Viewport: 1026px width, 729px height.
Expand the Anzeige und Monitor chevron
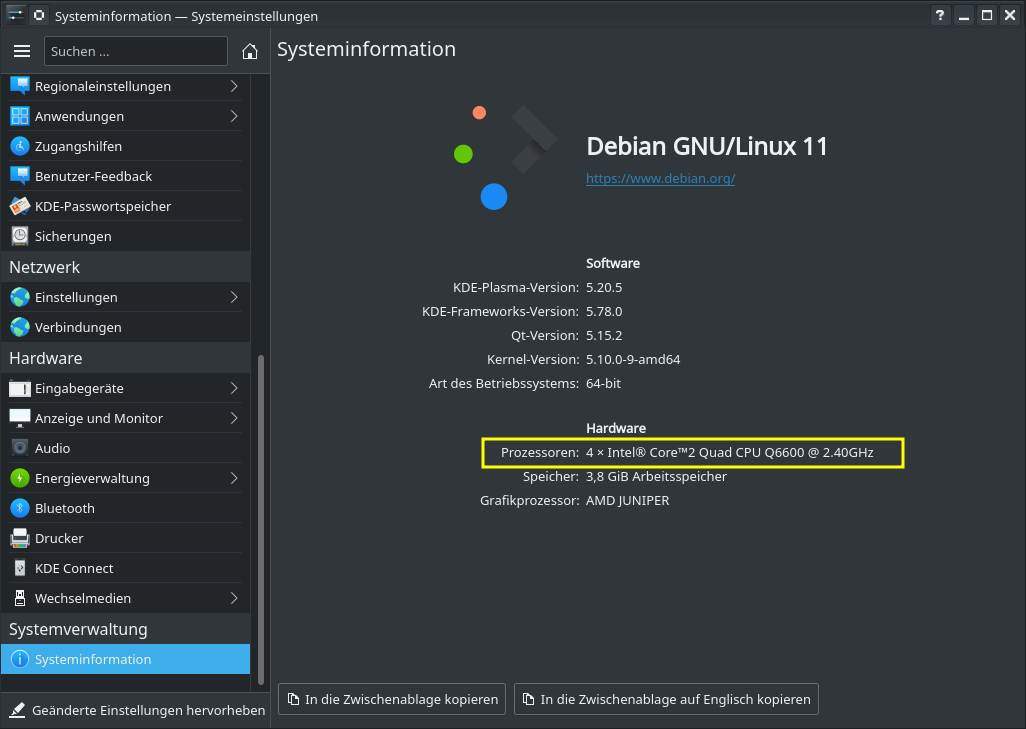234,418
